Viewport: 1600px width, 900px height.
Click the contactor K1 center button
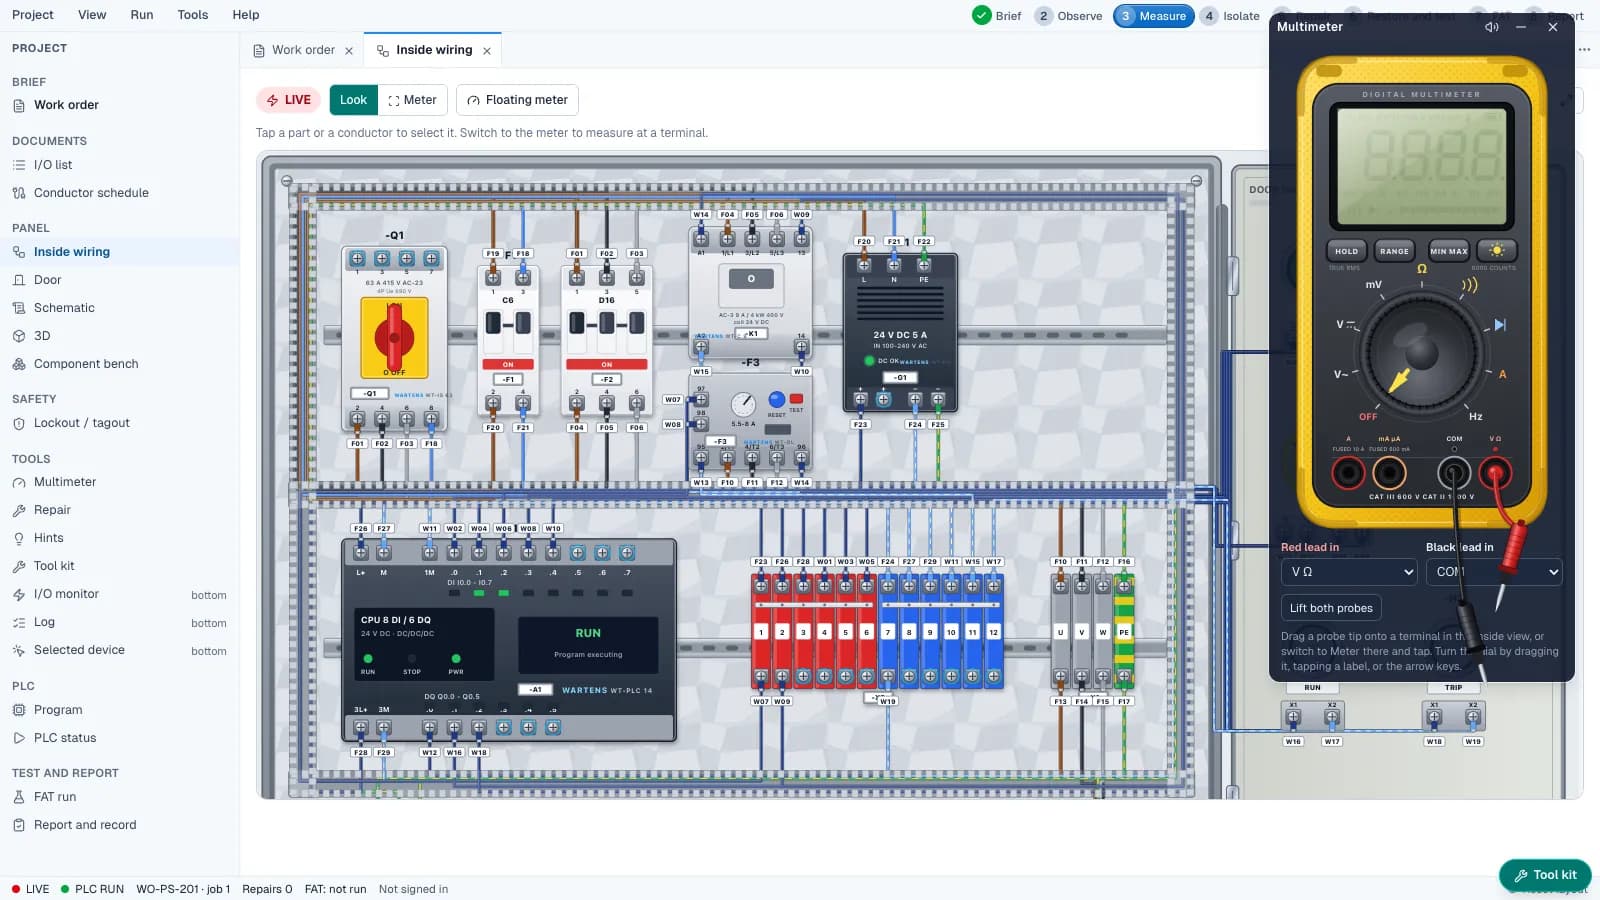coord(751,279)
